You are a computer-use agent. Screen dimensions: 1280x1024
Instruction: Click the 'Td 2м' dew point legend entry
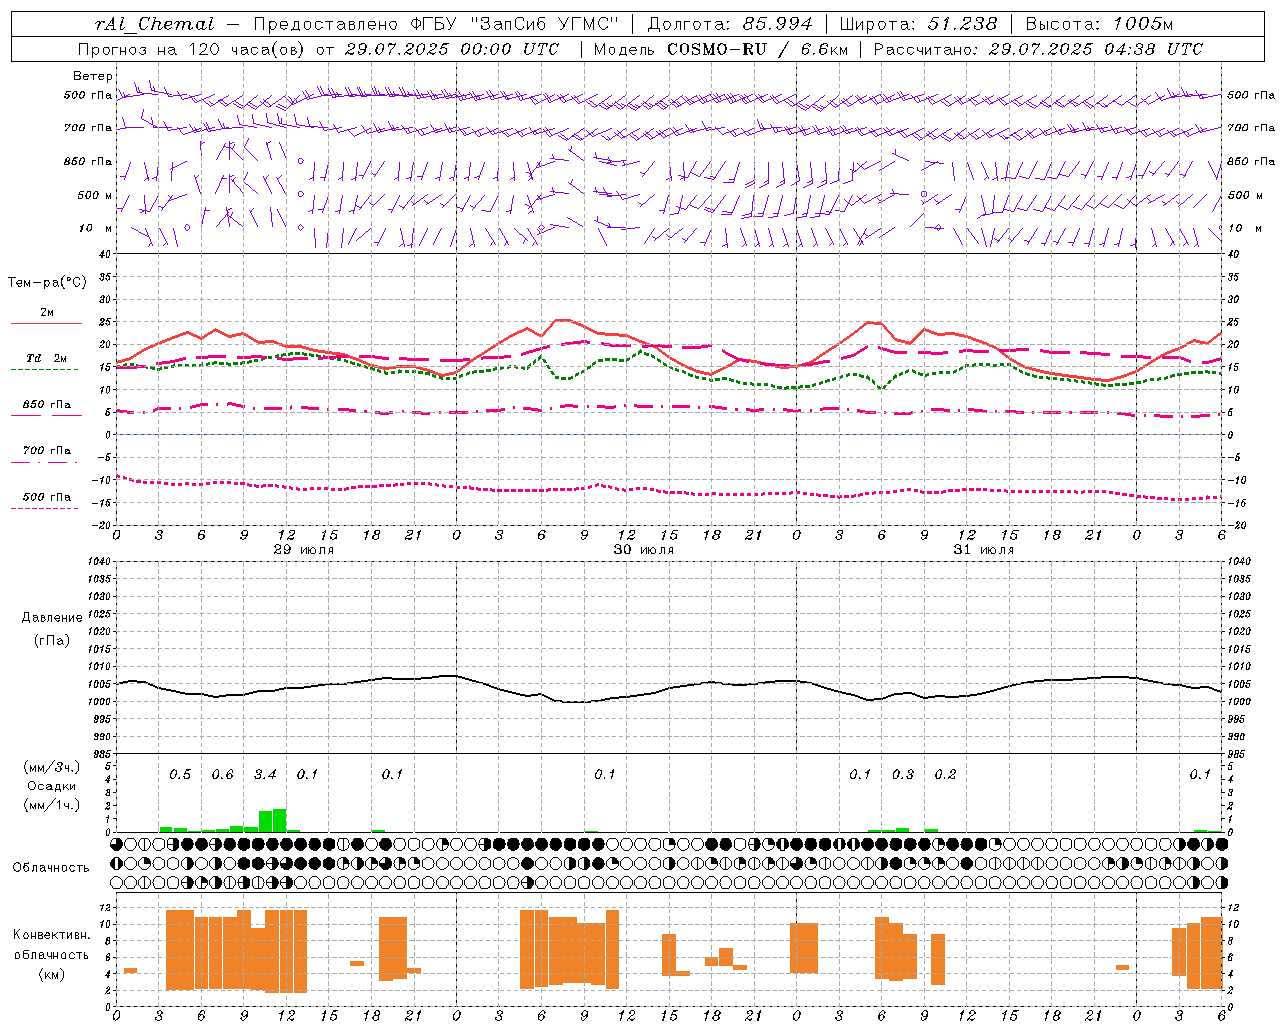point(46,358)
